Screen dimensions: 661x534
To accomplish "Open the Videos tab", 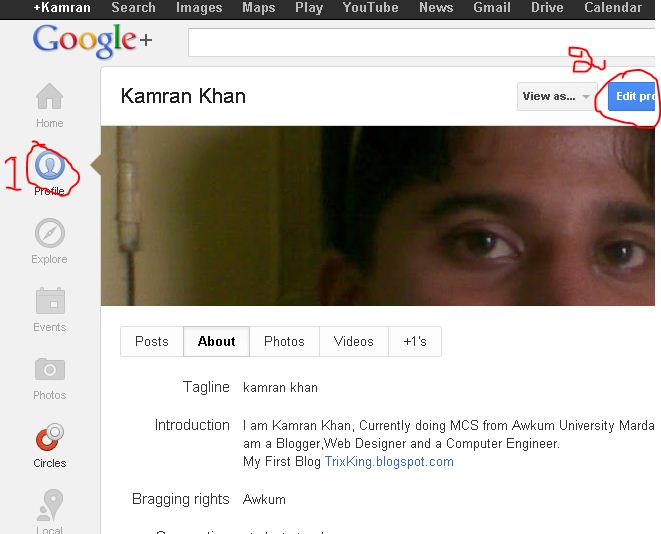I will point(354,341).
